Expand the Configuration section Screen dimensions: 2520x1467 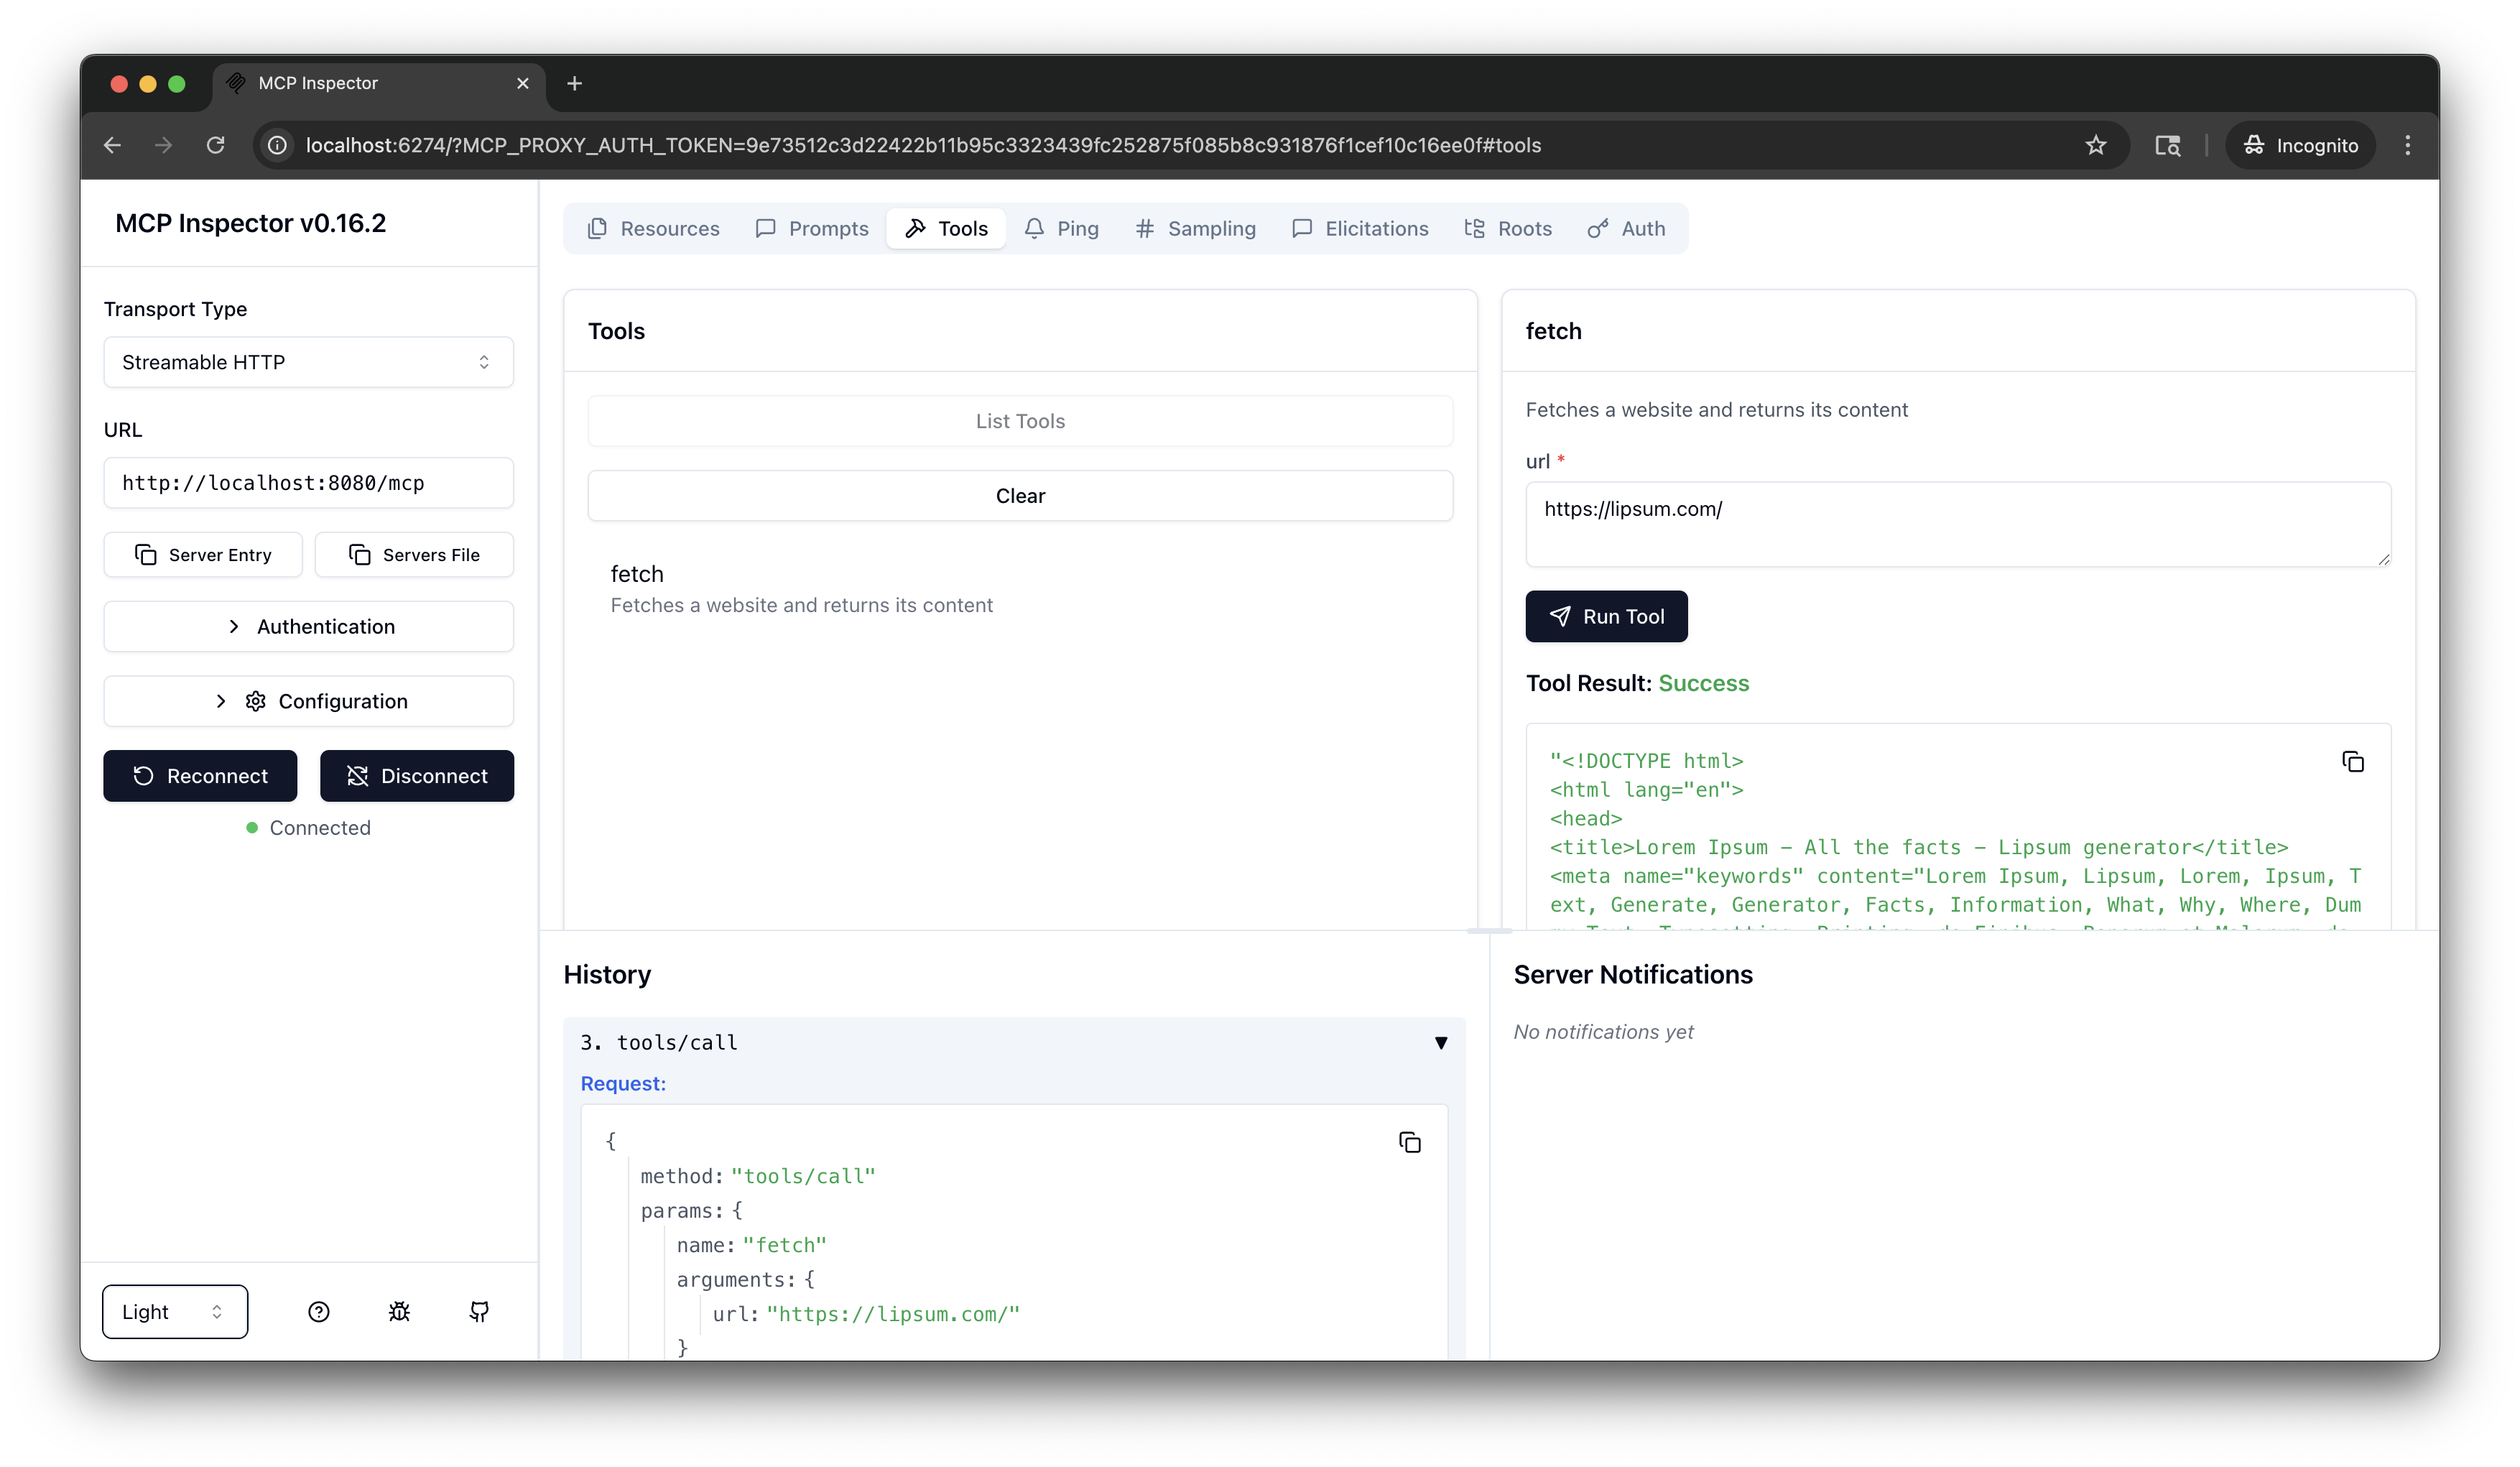(x=308, y=701)
